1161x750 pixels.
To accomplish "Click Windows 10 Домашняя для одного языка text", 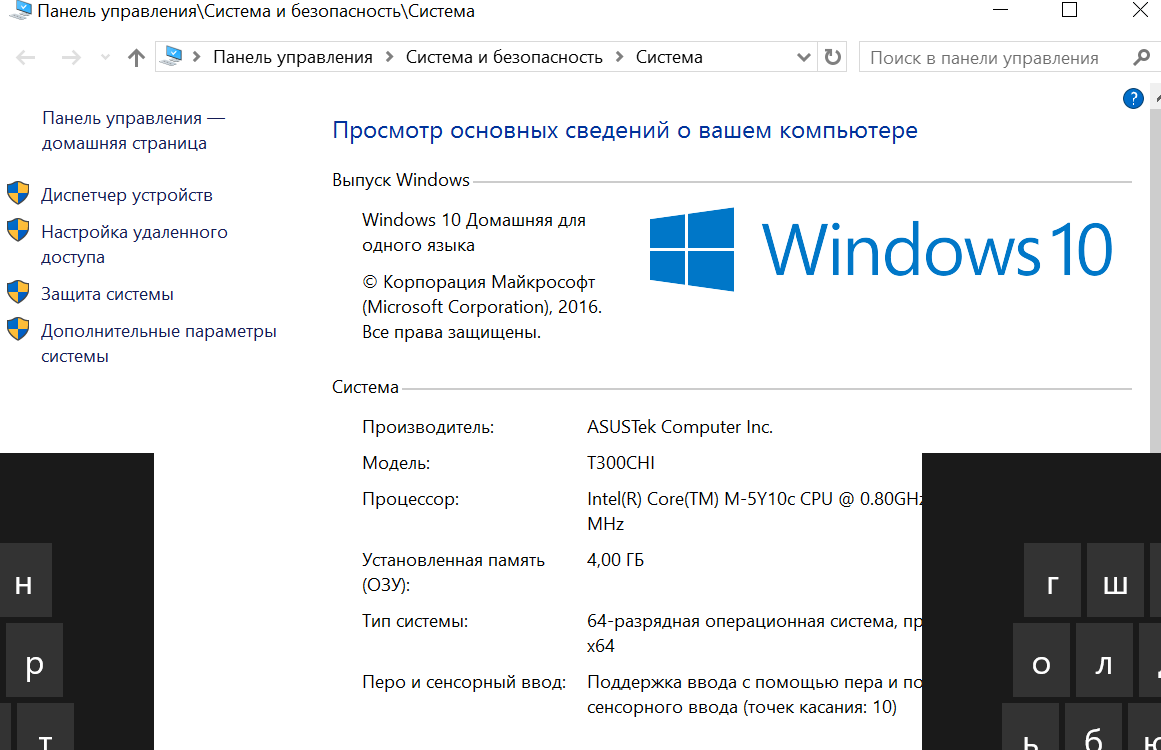I will [474, 232].
